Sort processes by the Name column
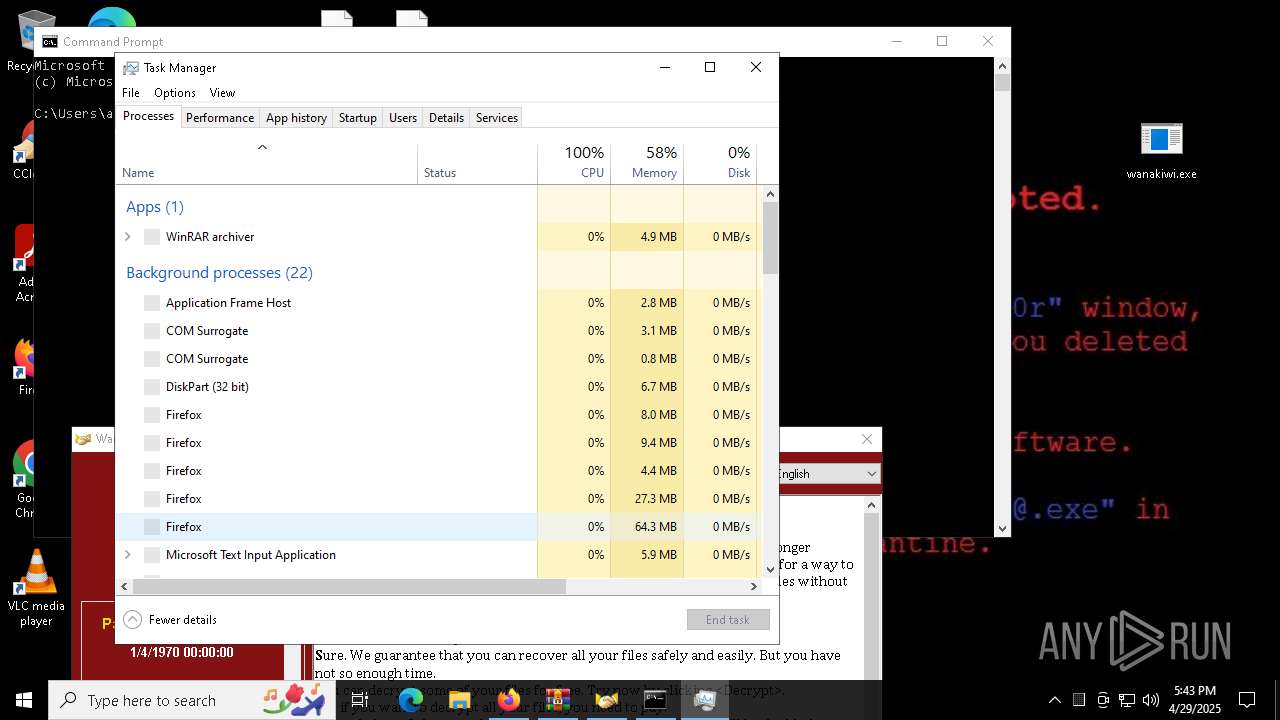Image resolution: width=1280 pixels, height=720 pixels. (267, 165)
